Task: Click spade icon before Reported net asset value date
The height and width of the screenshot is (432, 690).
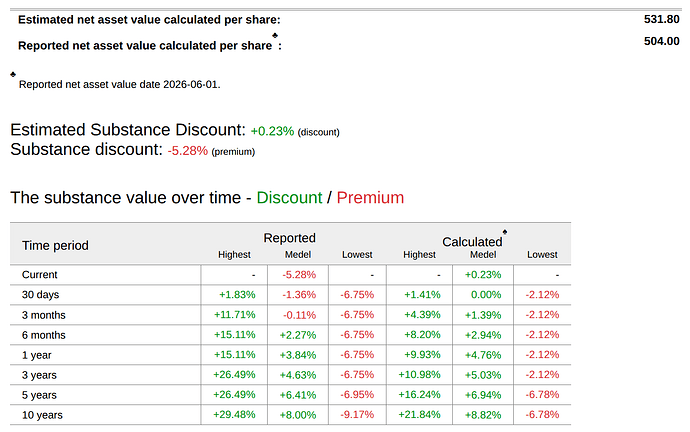Action: (13, 74)
